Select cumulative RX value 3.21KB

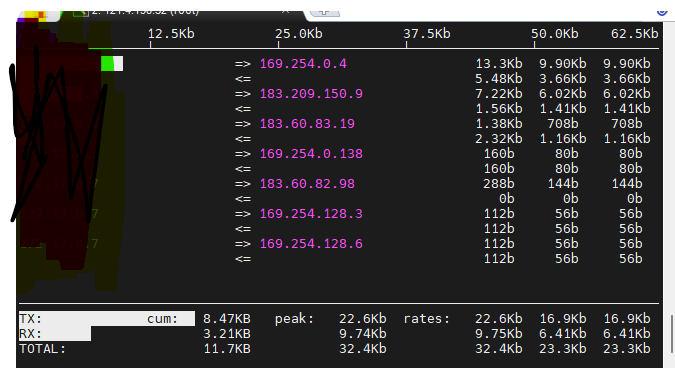[227, 334]
